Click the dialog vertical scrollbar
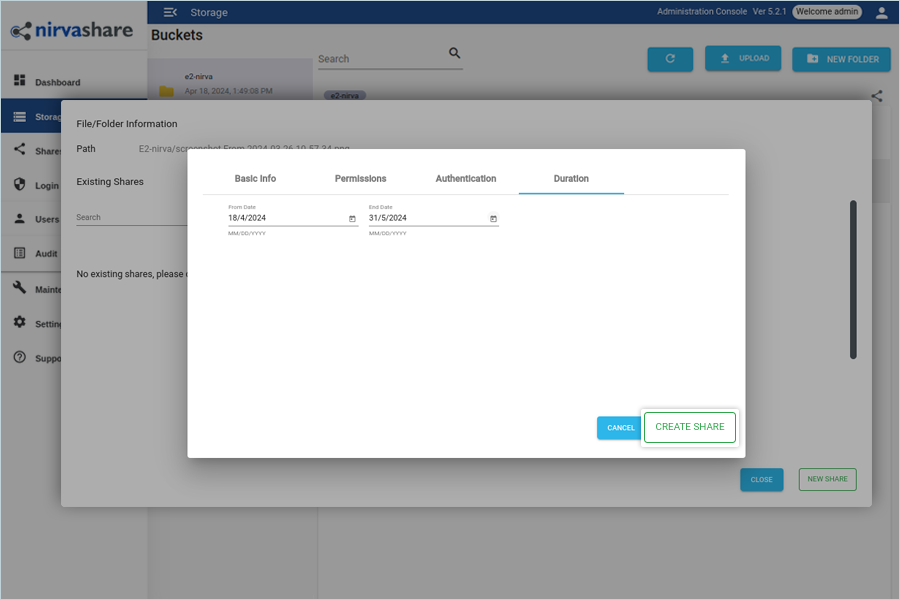 tap(854, 280)
